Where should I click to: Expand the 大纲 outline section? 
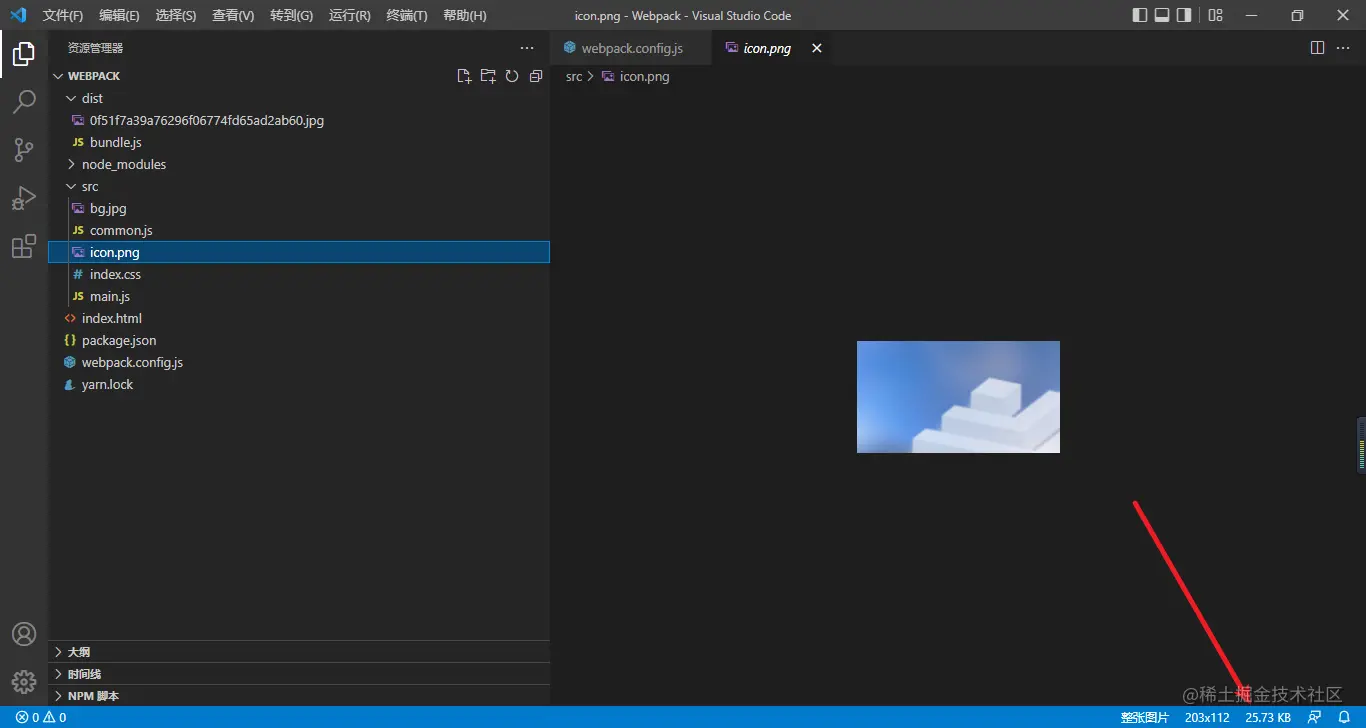(x=299, y=652)
